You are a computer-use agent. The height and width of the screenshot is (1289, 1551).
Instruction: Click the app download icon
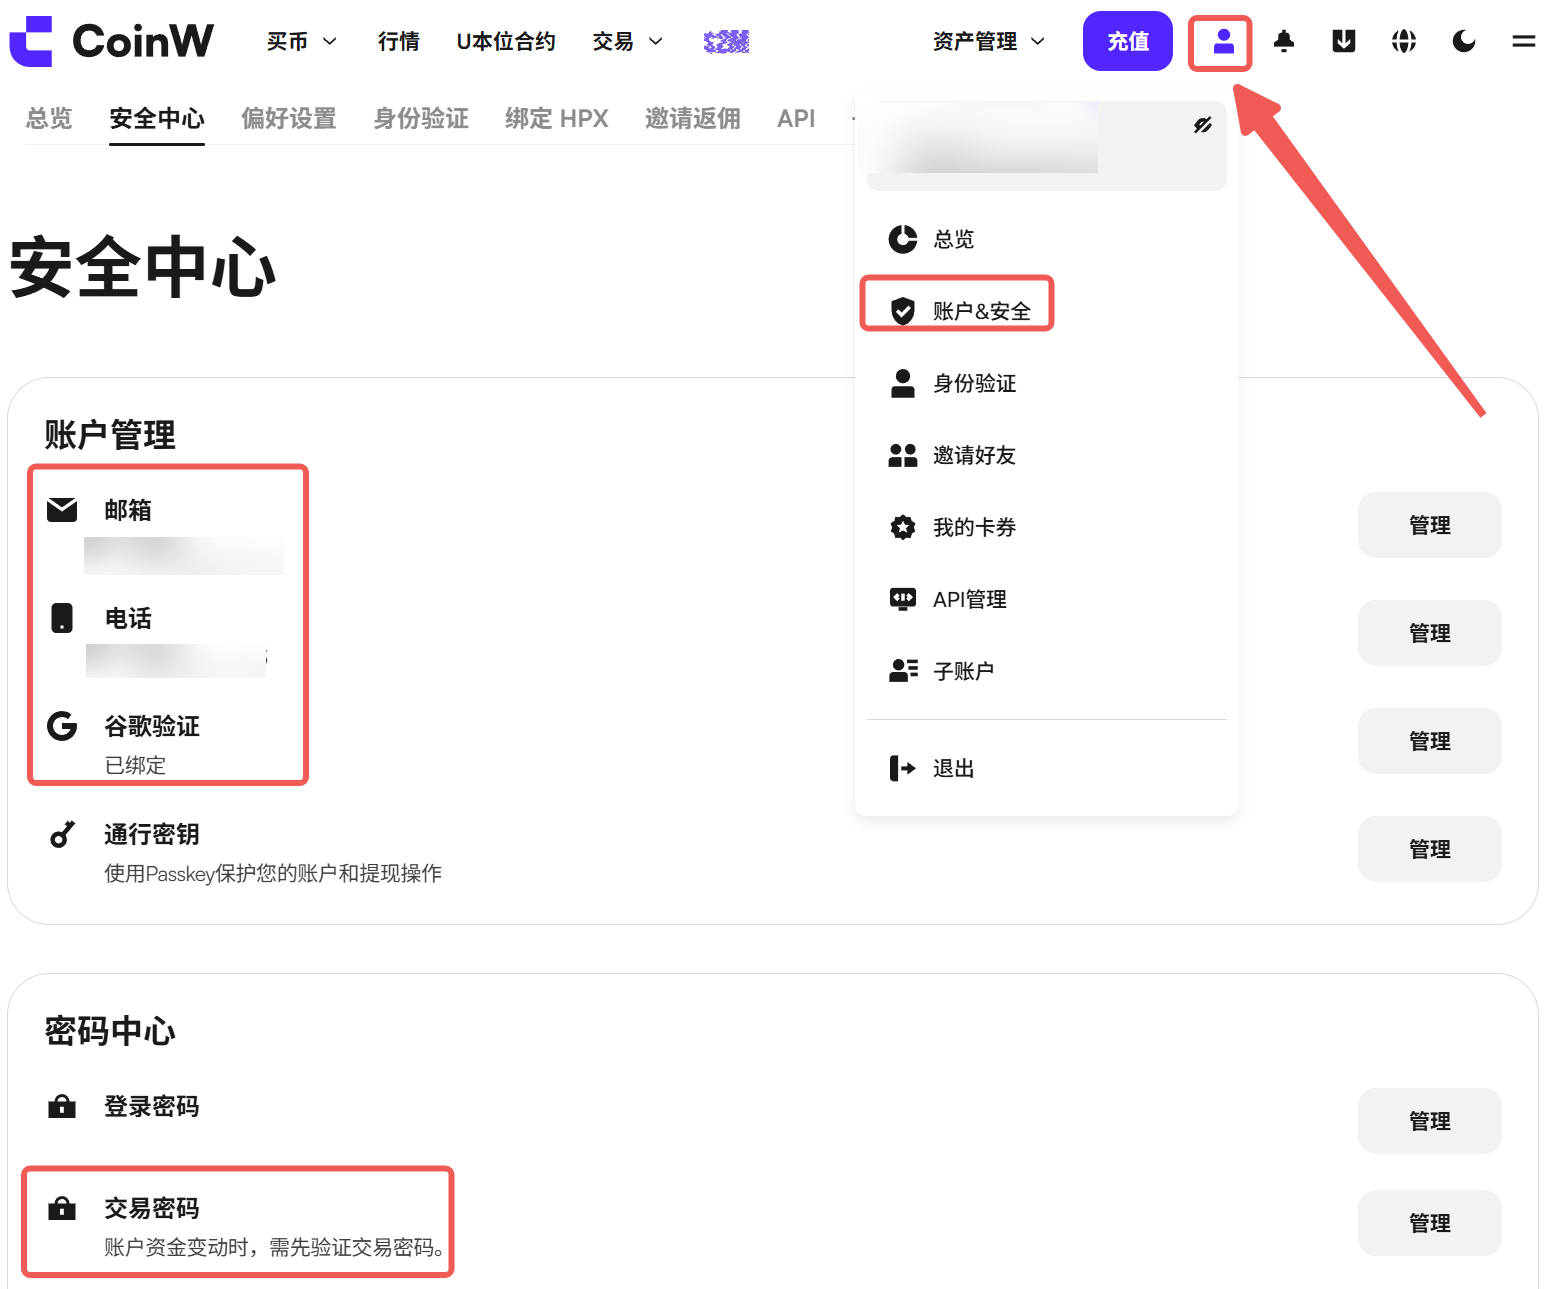click(x=1344, y=41)
